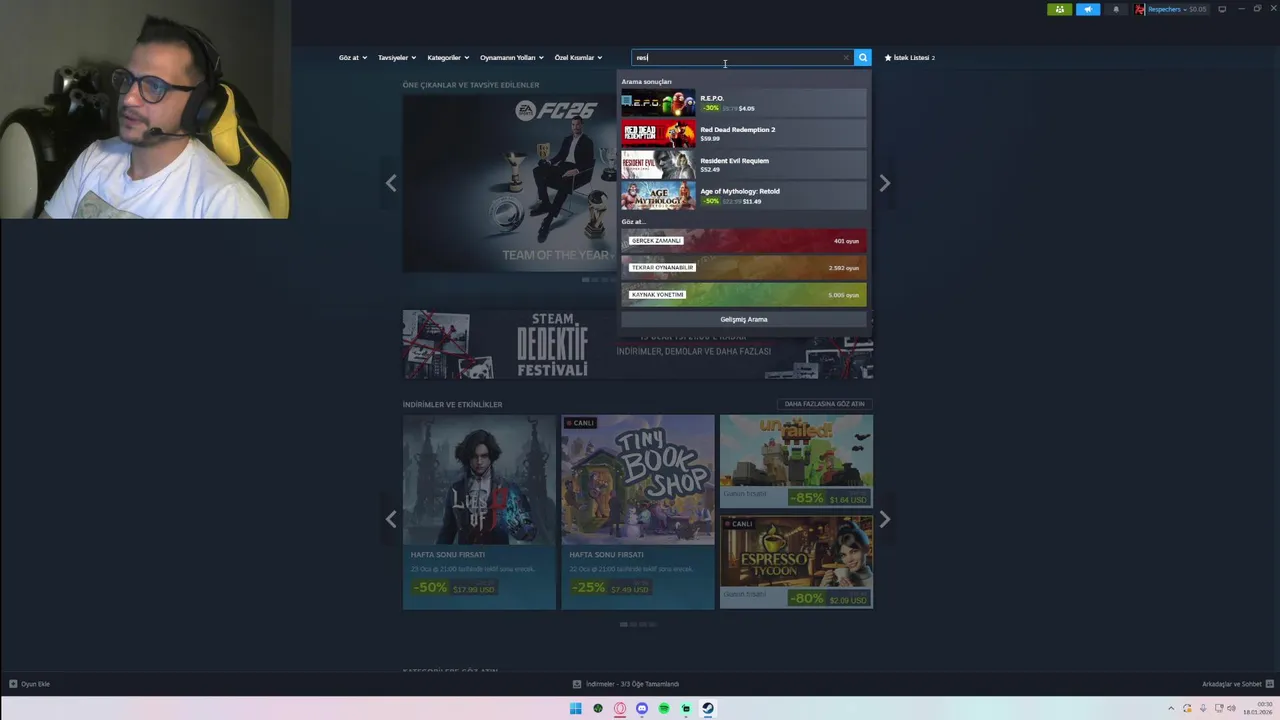Expand the Oynamanın Yolları dropdown
1280x720 pixels.
[512, 58]
